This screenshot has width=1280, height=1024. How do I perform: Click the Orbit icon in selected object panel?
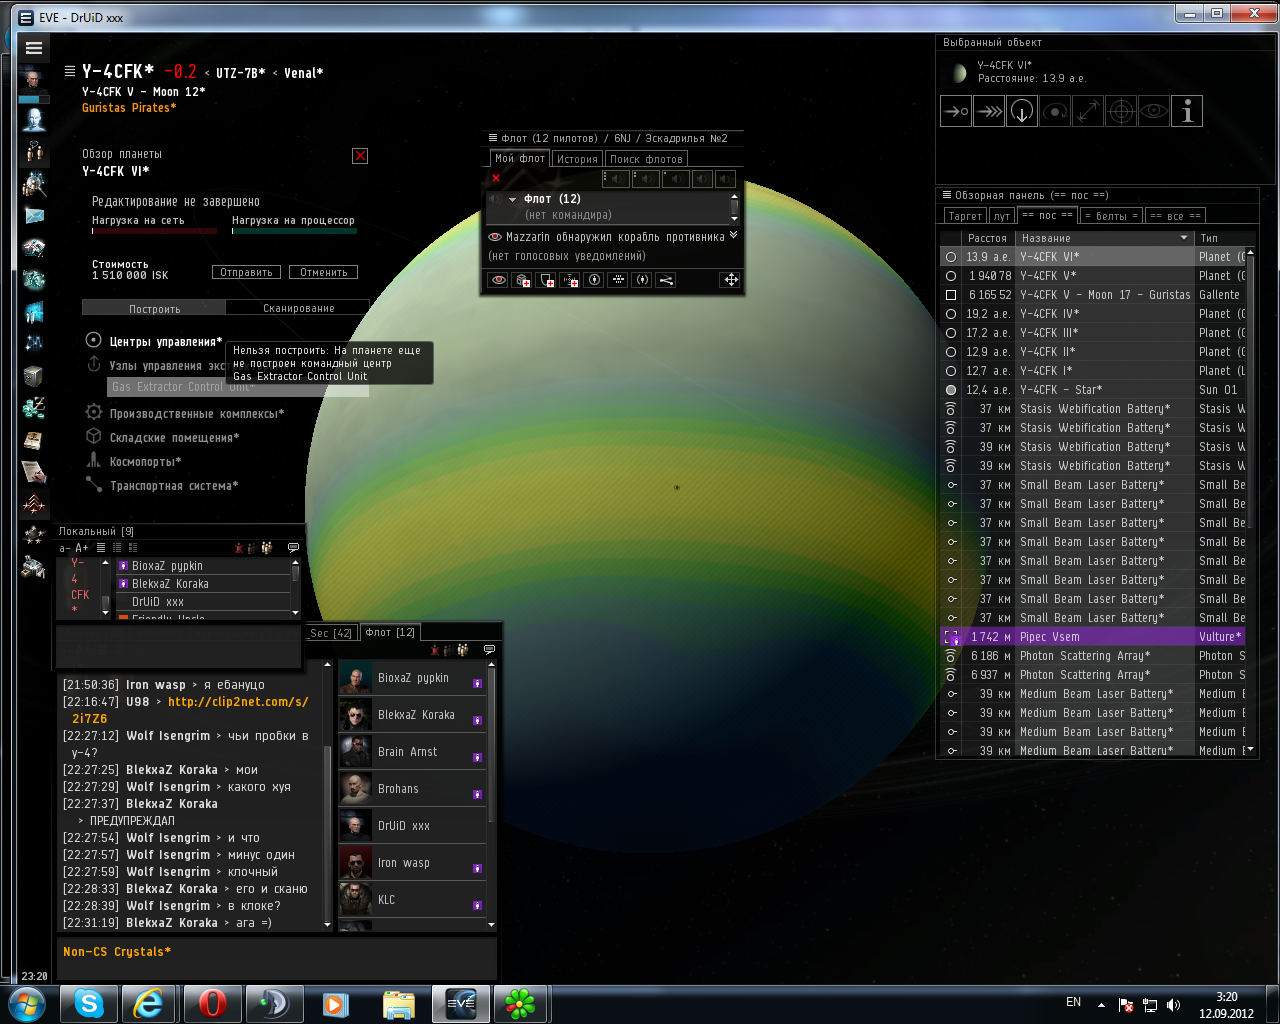pos(1055,111)
